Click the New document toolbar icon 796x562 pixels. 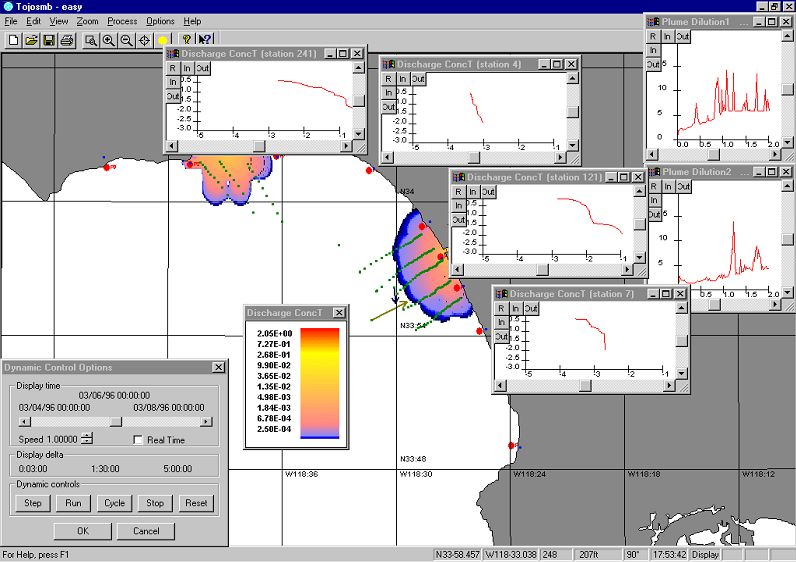tap(14, 40)
